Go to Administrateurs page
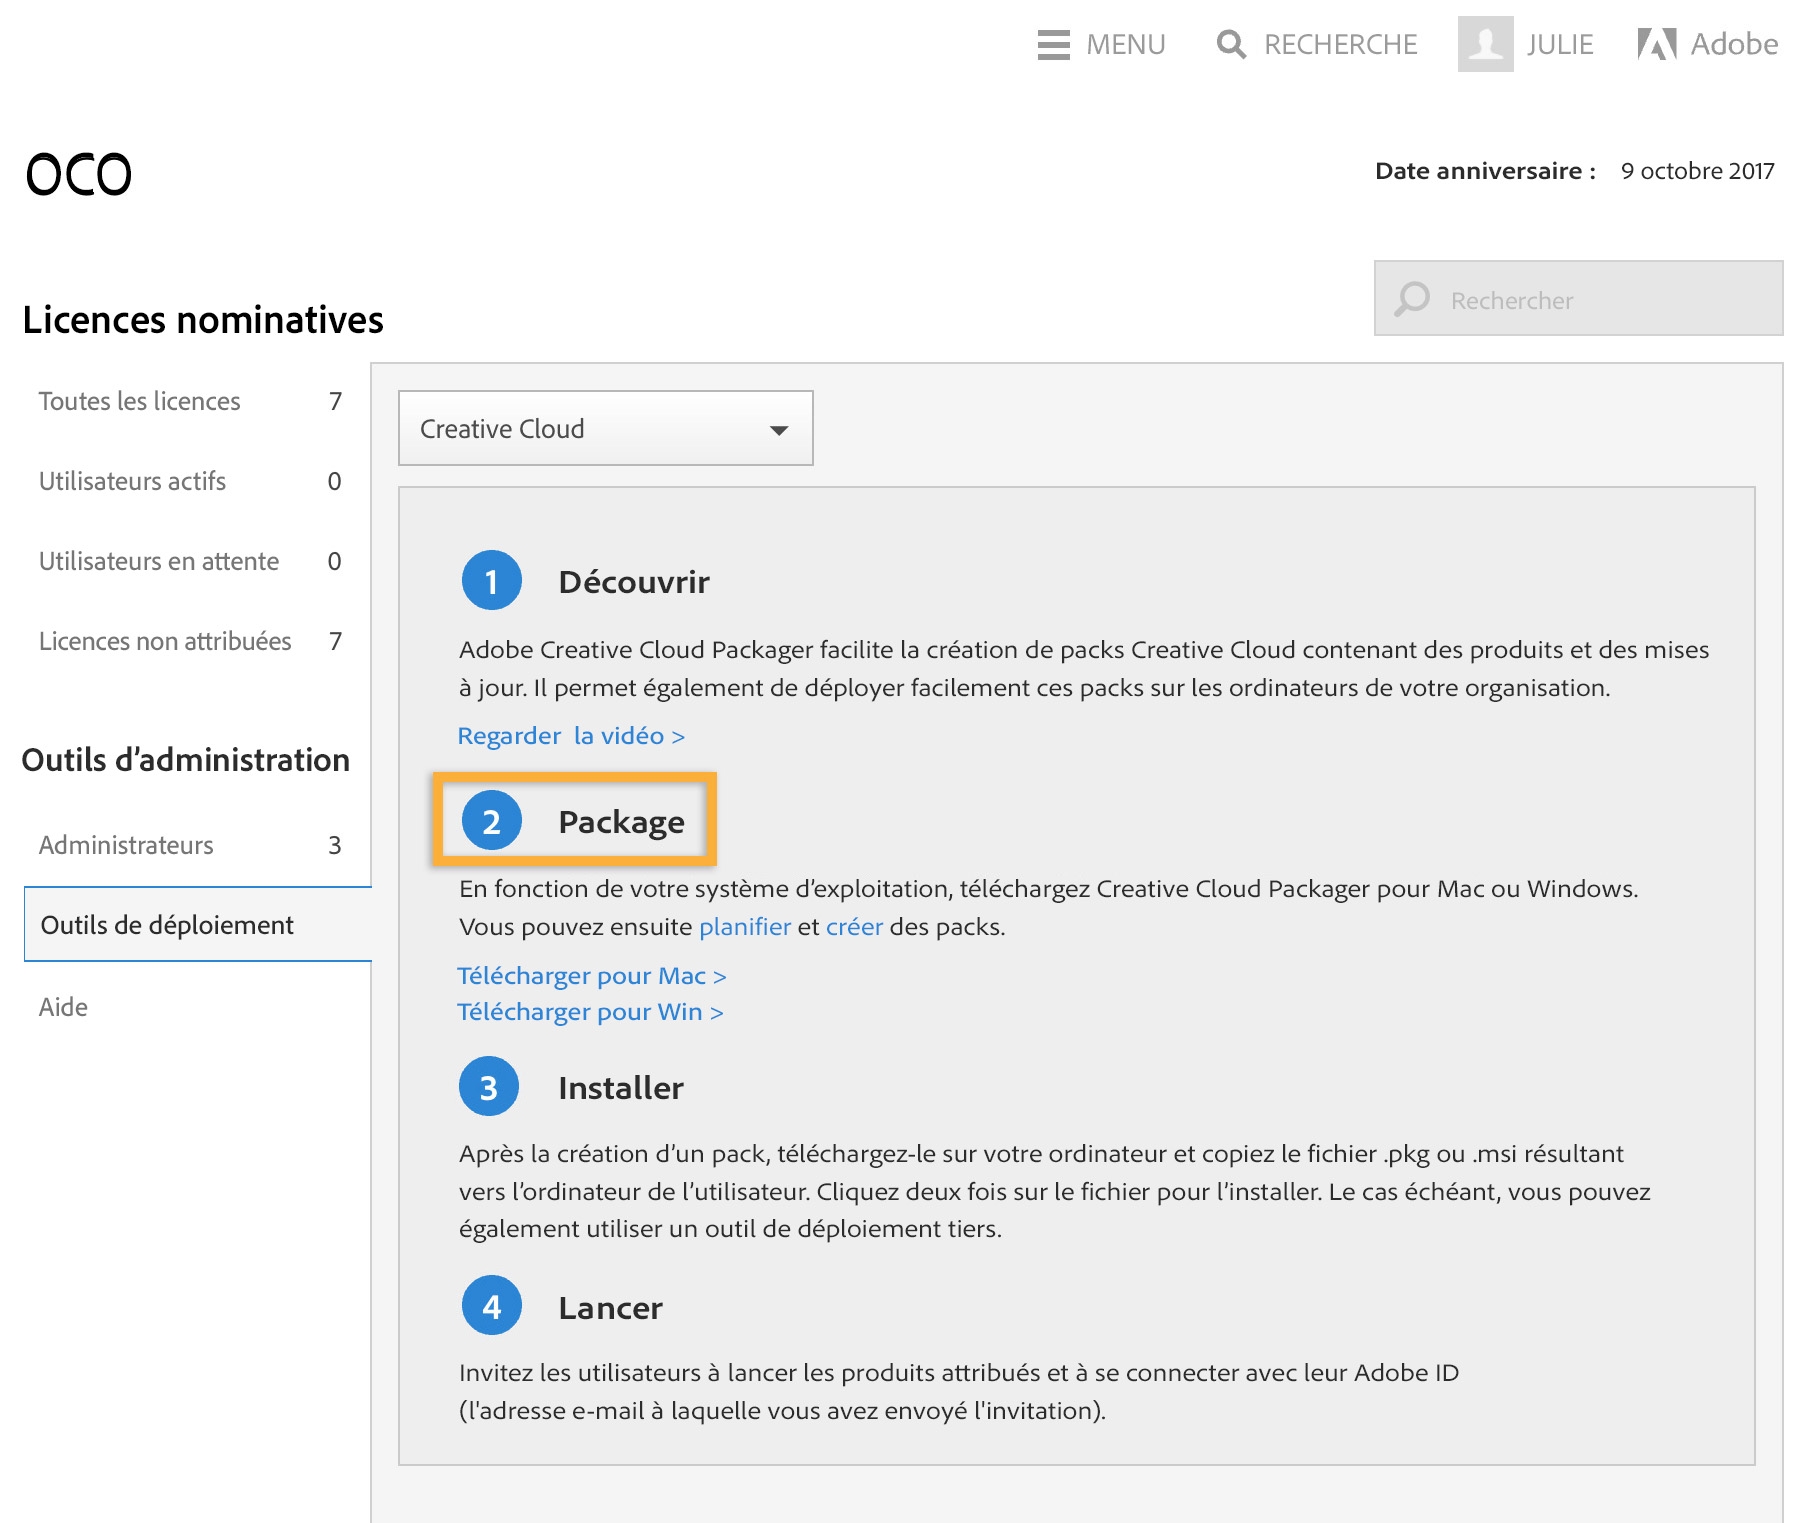Image resolution: width=1800 pixels, height=1523 pixels. tap(126, 845)
